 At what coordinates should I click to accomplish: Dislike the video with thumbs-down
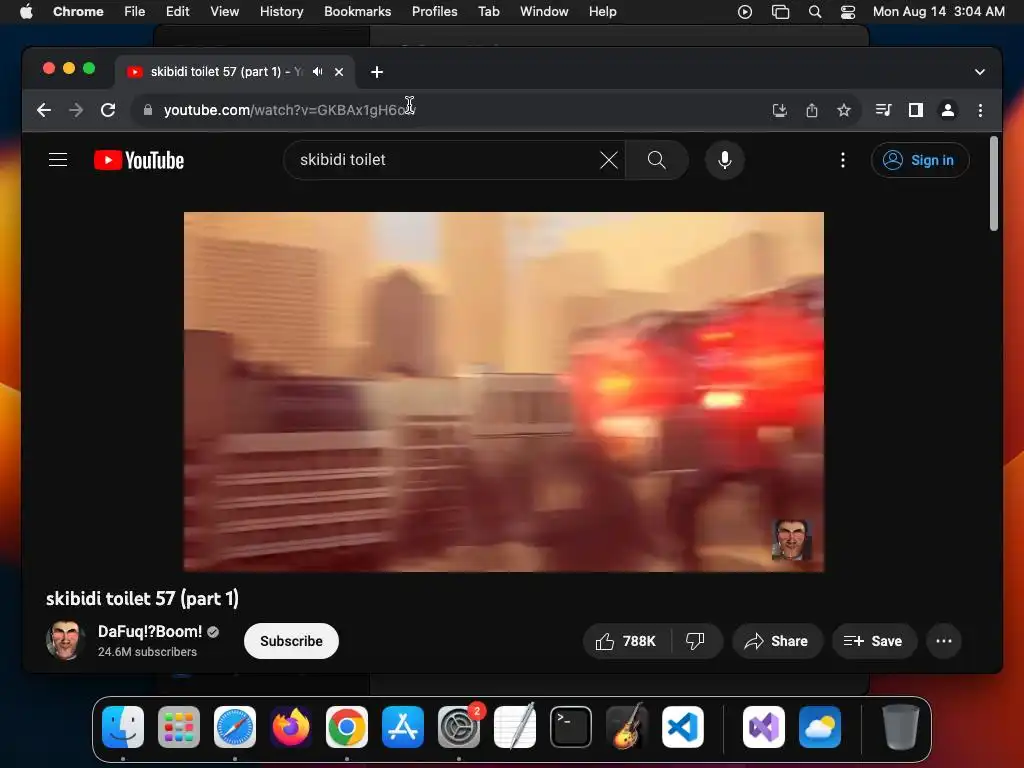[x=696, y=641]
